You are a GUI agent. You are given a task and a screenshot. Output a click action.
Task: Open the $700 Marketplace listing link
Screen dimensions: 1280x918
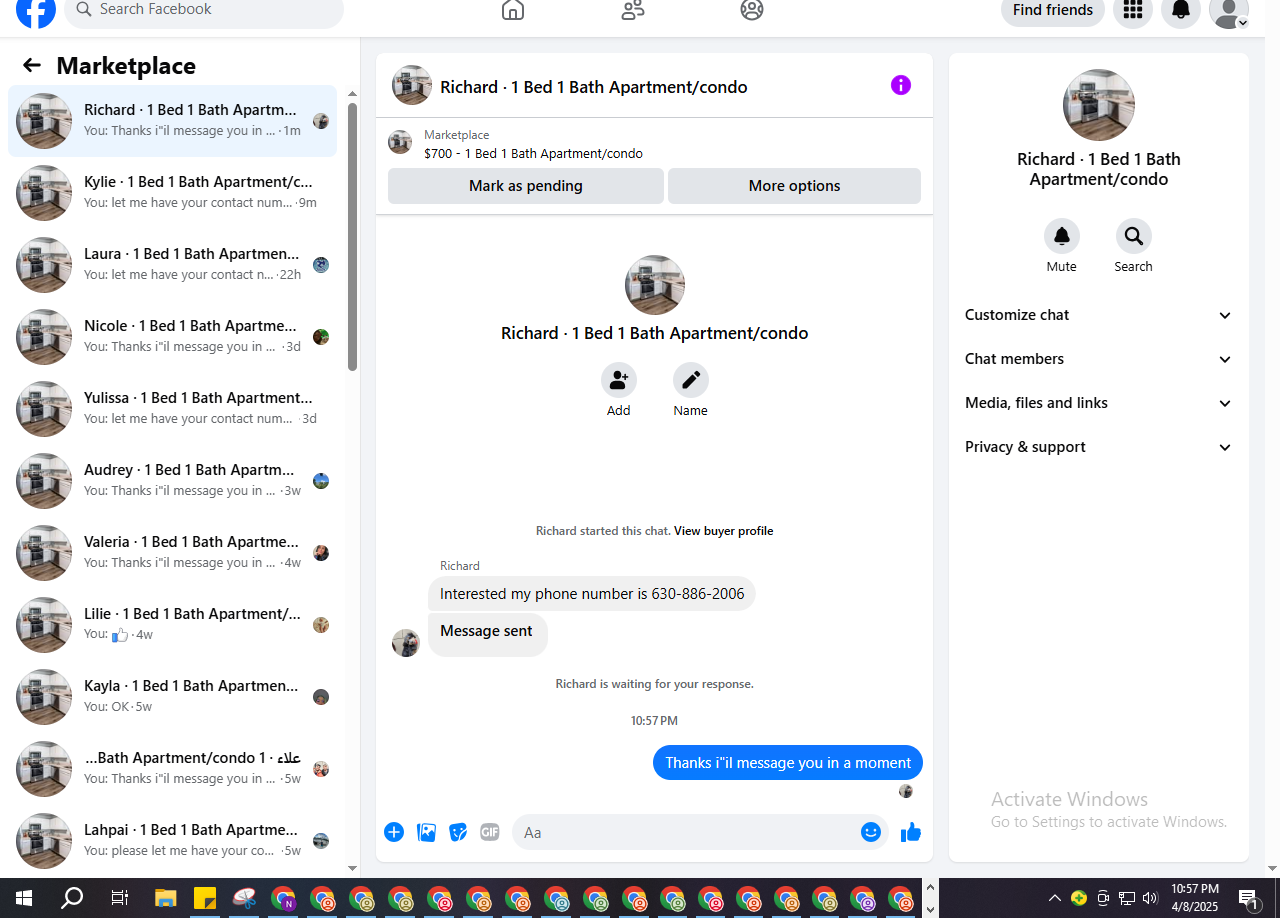533,154
